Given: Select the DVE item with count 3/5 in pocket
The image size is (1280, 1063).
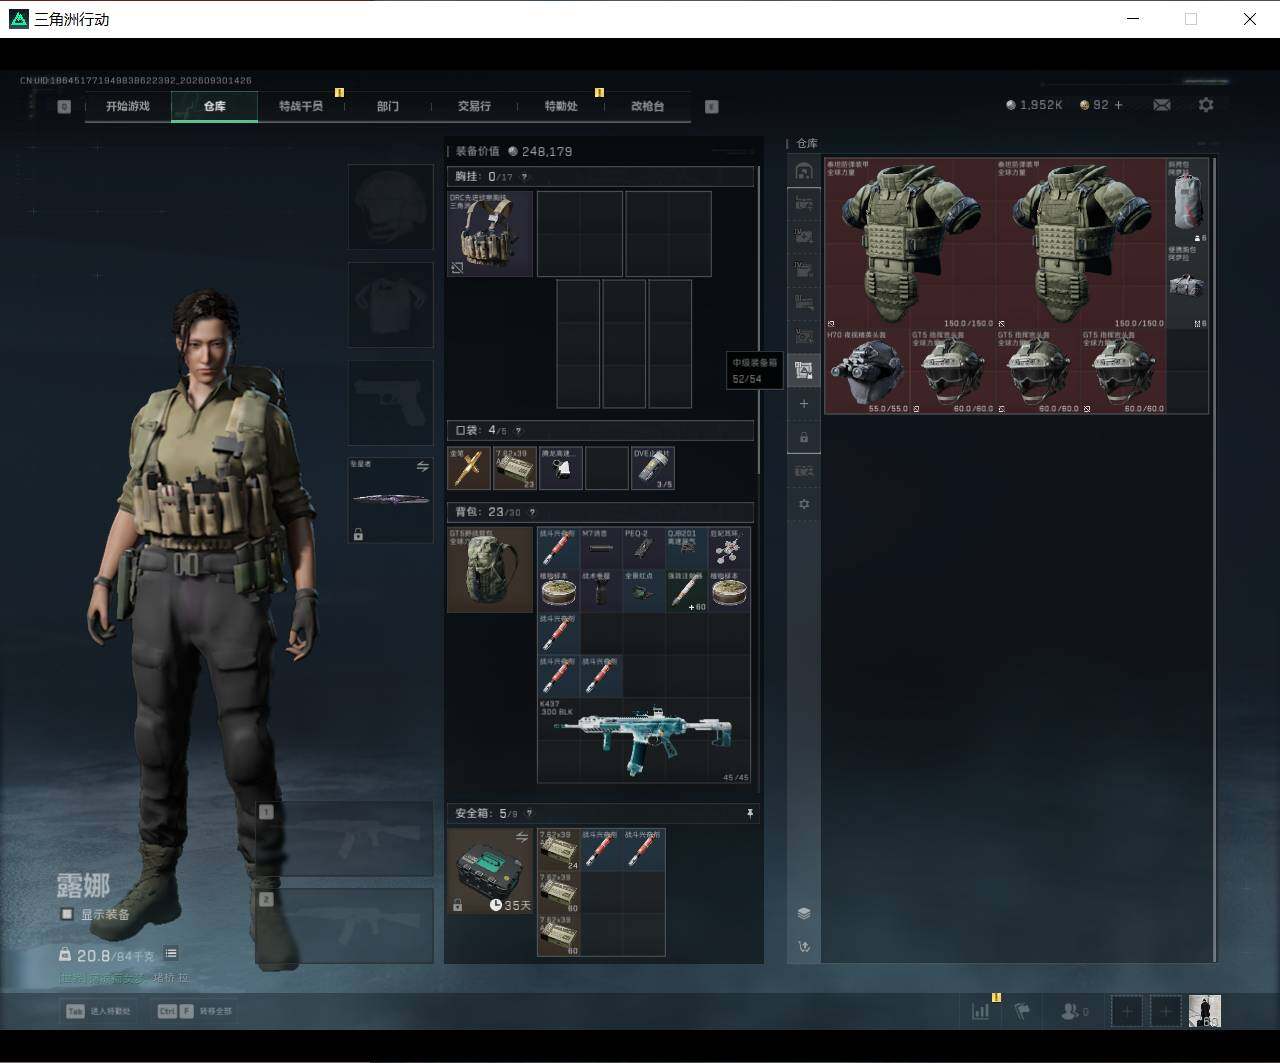Looking at the screenshot, I should tap(653, 468).
